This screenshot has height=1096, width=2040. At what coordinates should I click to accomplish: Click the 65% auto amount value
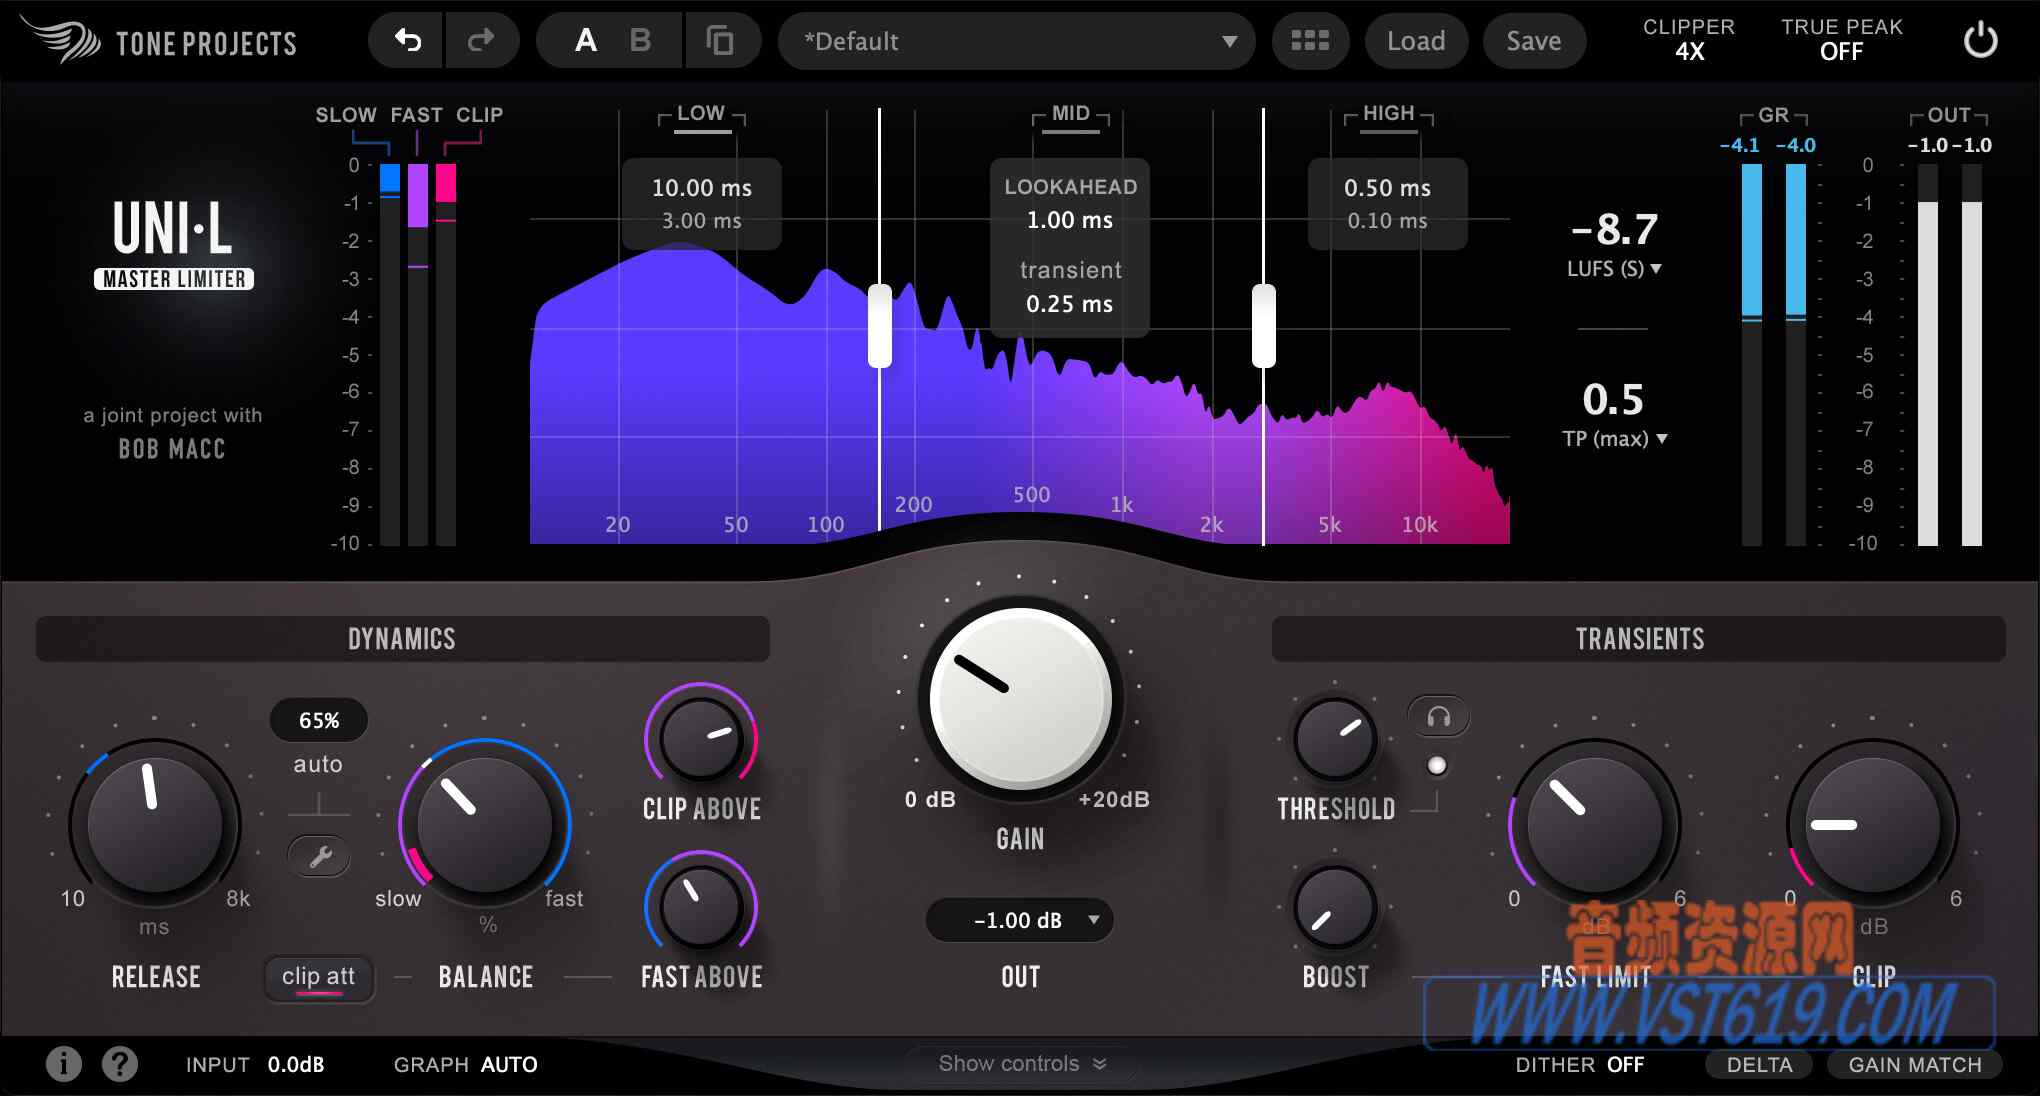click(319, 720)
